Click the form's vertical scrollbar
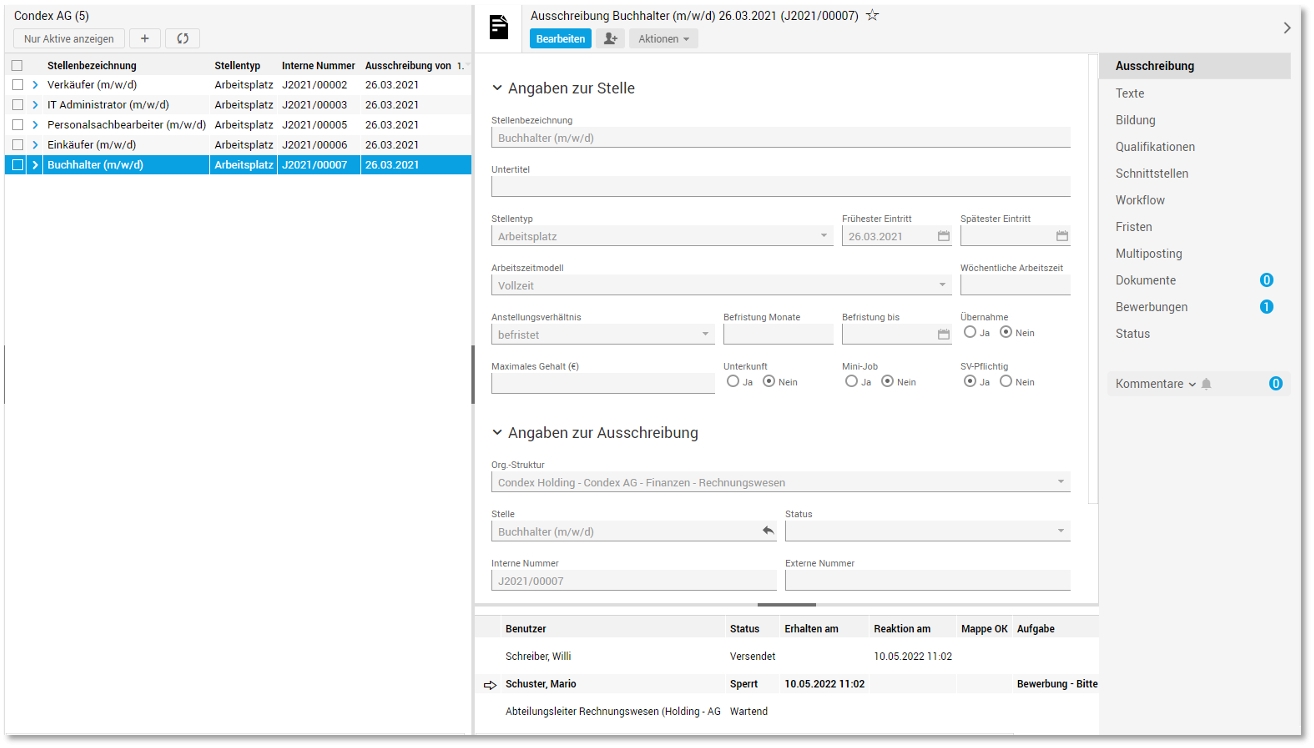The height and width of the screenshot is (748, 1314). click(x=1094, y=279)
